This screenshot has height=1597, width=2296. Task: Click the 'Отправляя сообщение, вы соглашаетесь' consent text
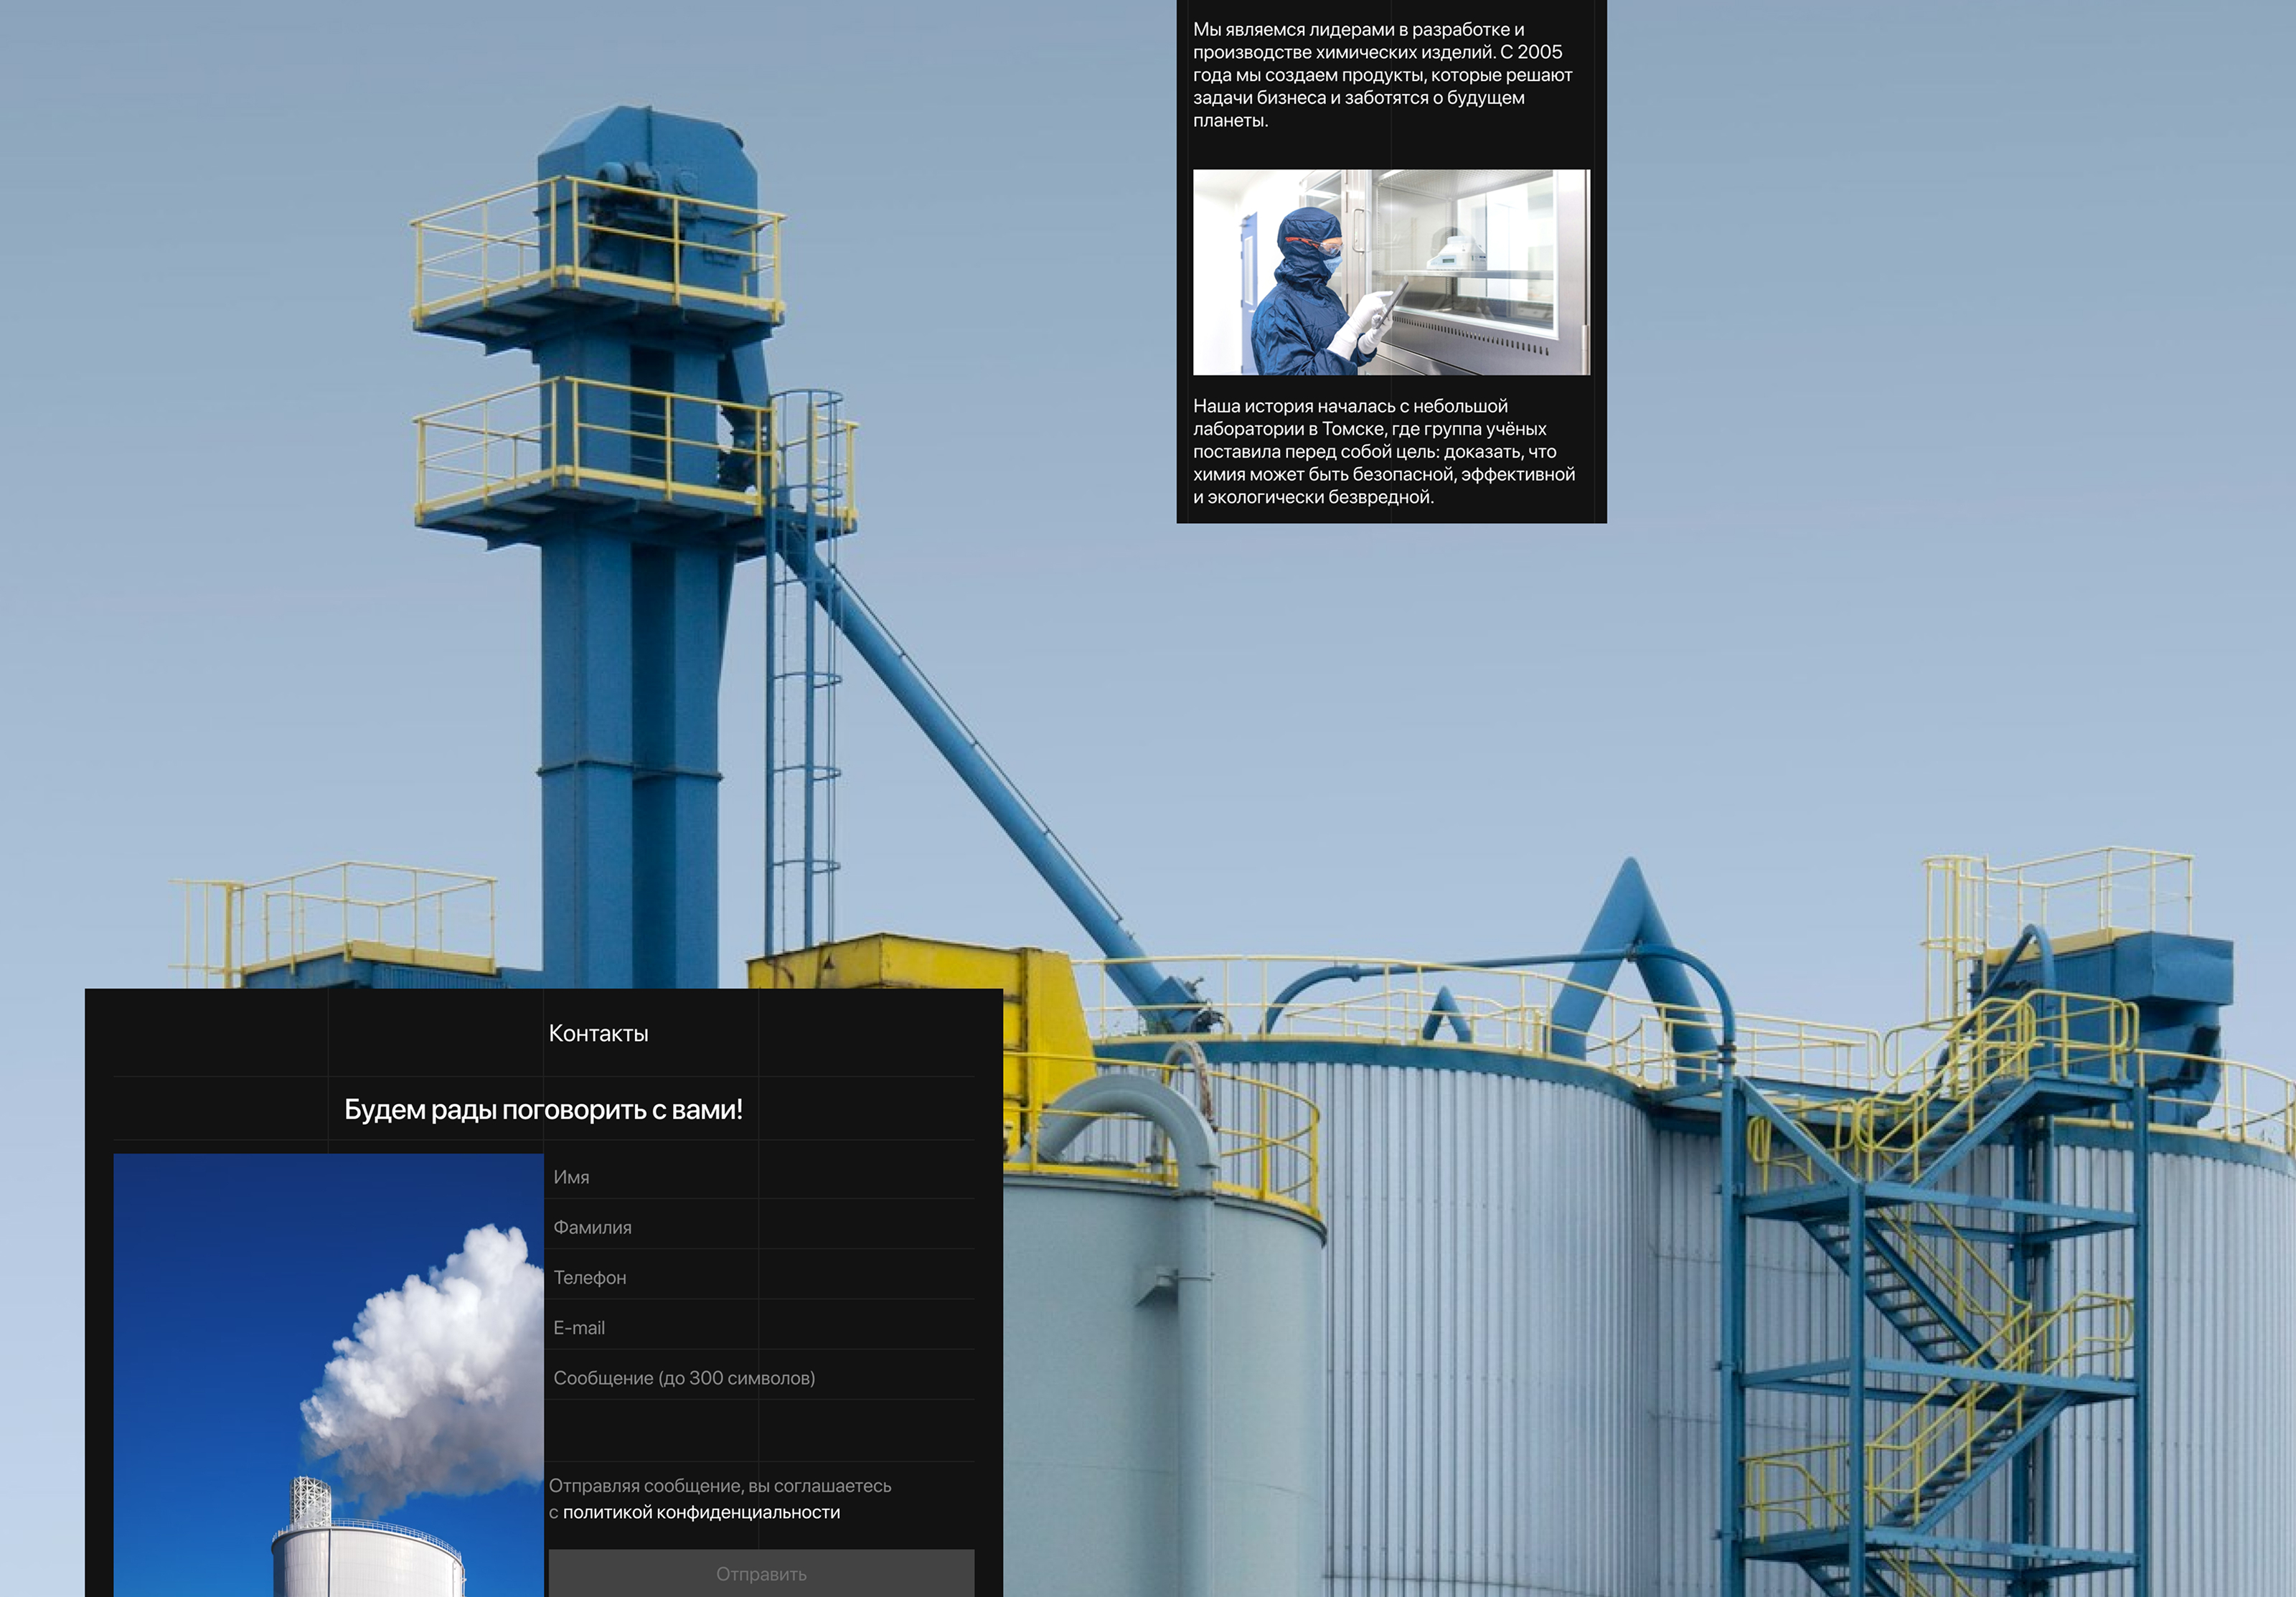coord(720,1486)
